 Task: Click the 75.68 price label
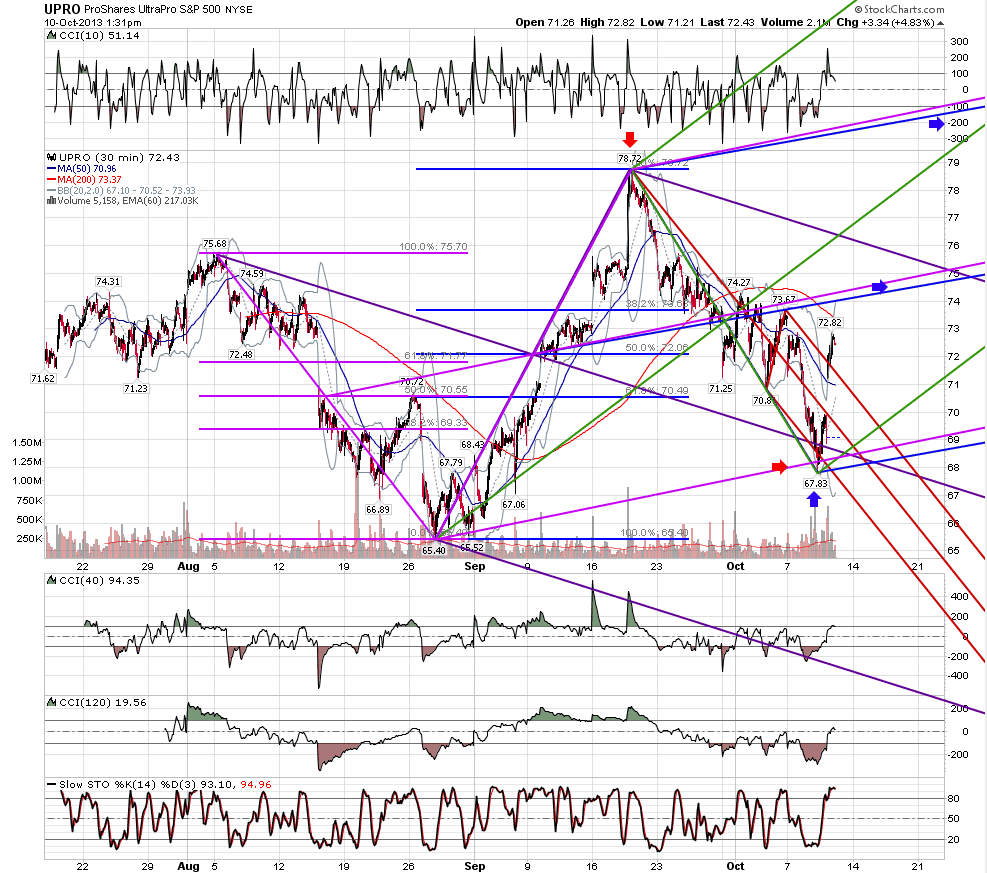coord(215,244)
